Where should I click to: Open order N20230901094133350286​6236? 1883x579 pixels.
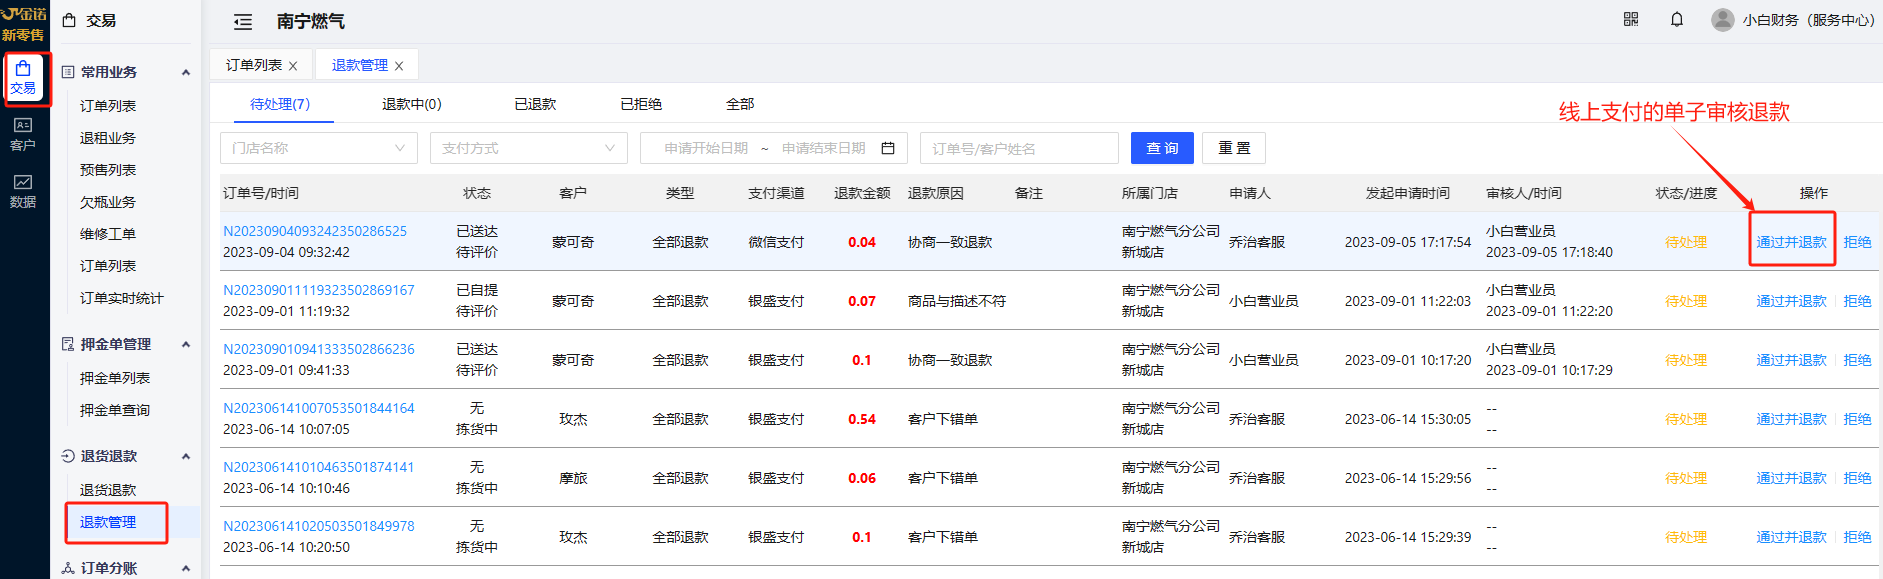pos(319,349)
